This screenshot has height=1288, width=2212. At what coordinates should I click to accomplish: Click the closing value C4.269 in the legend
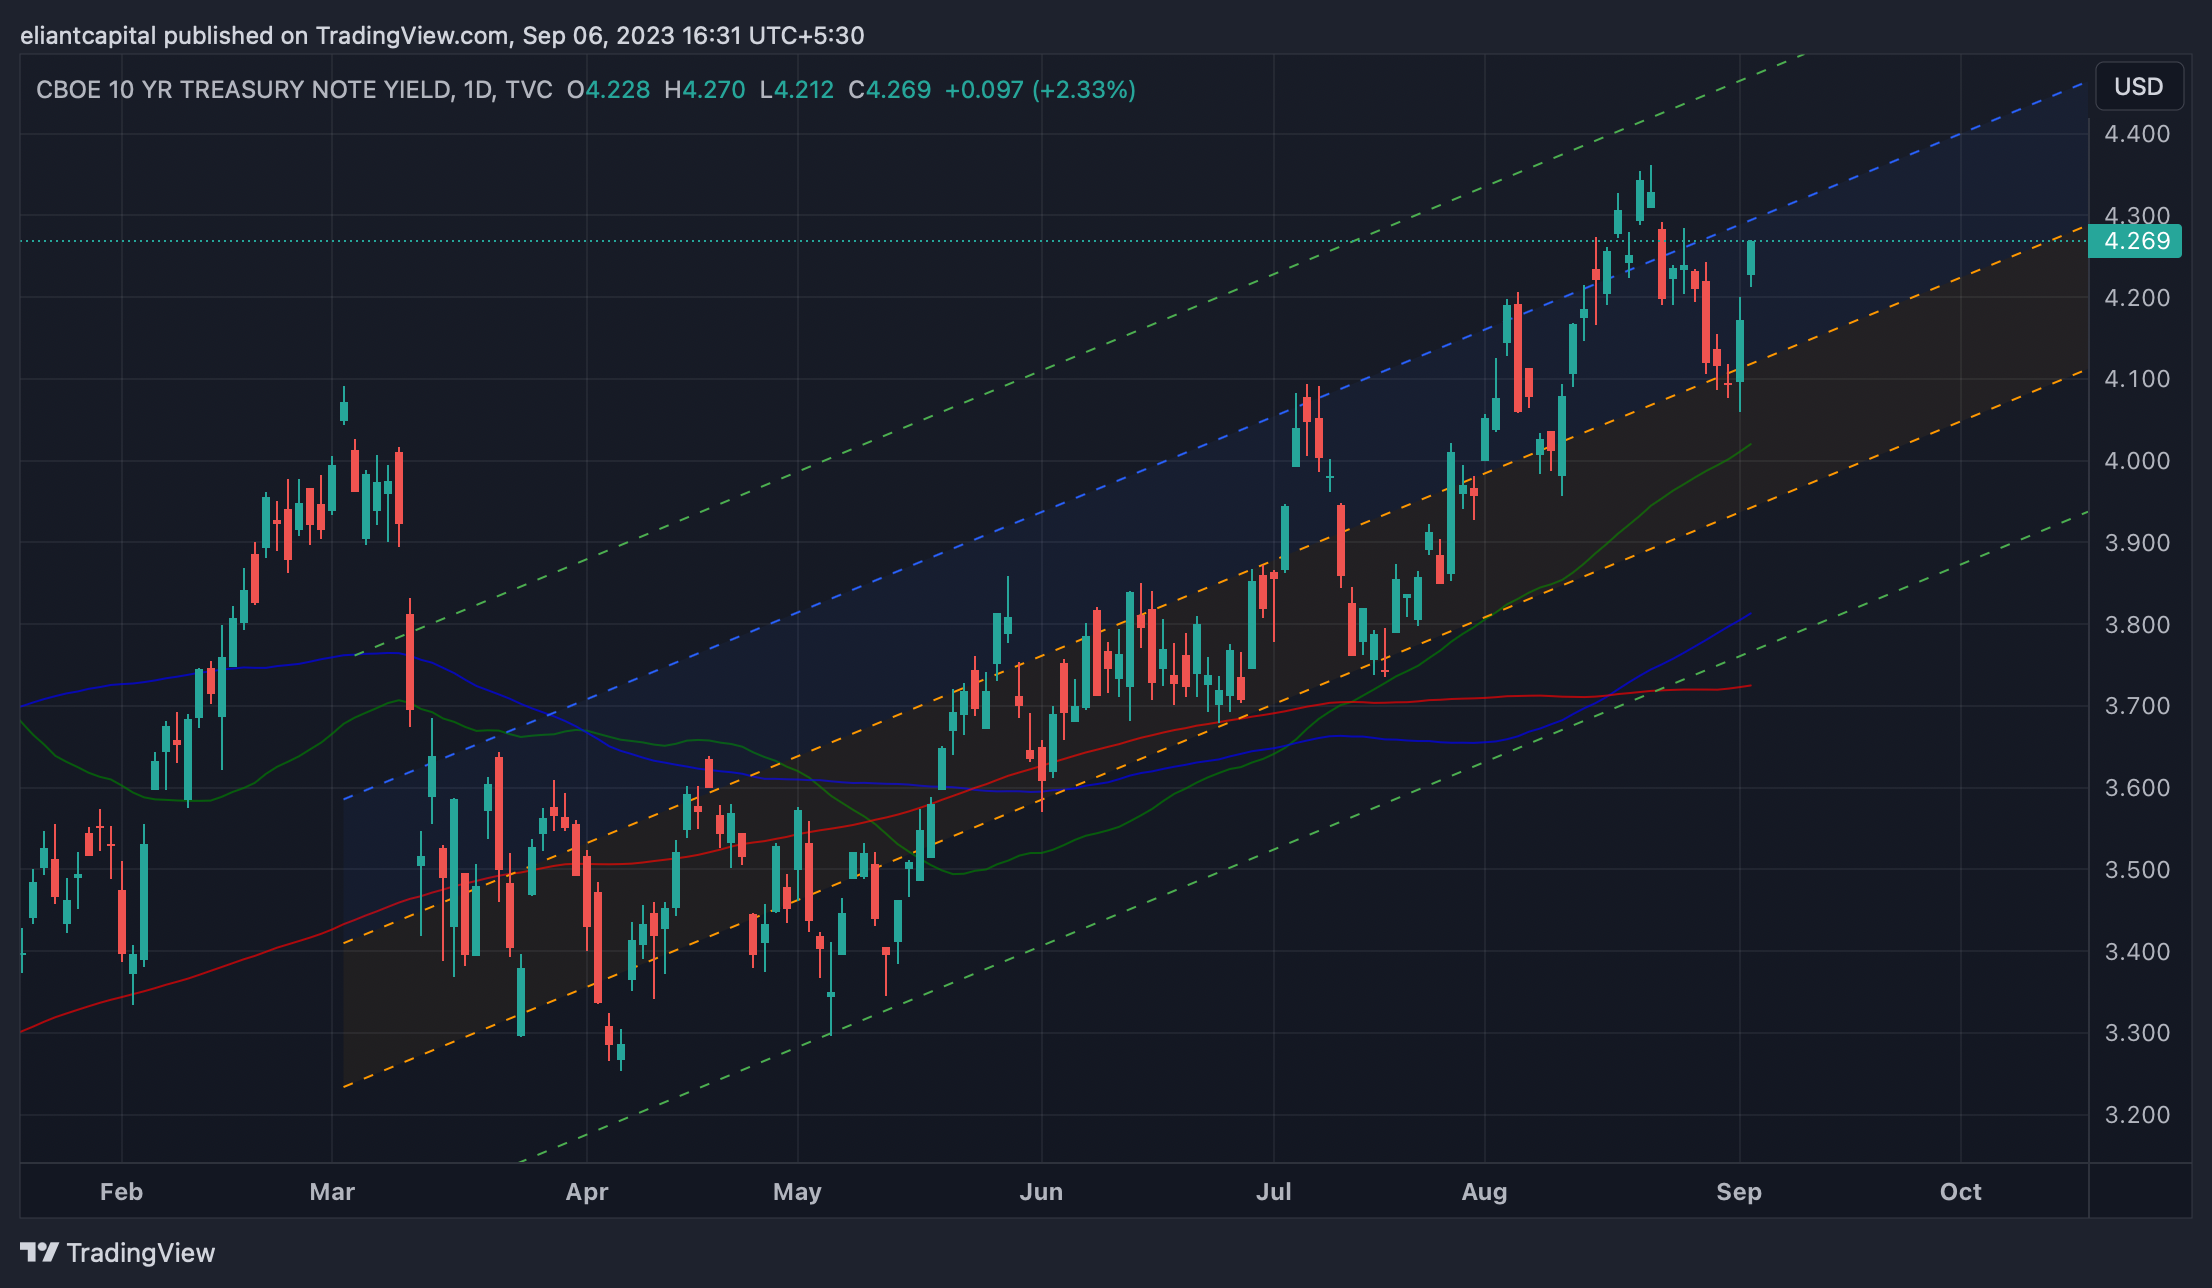click(889, 90)
